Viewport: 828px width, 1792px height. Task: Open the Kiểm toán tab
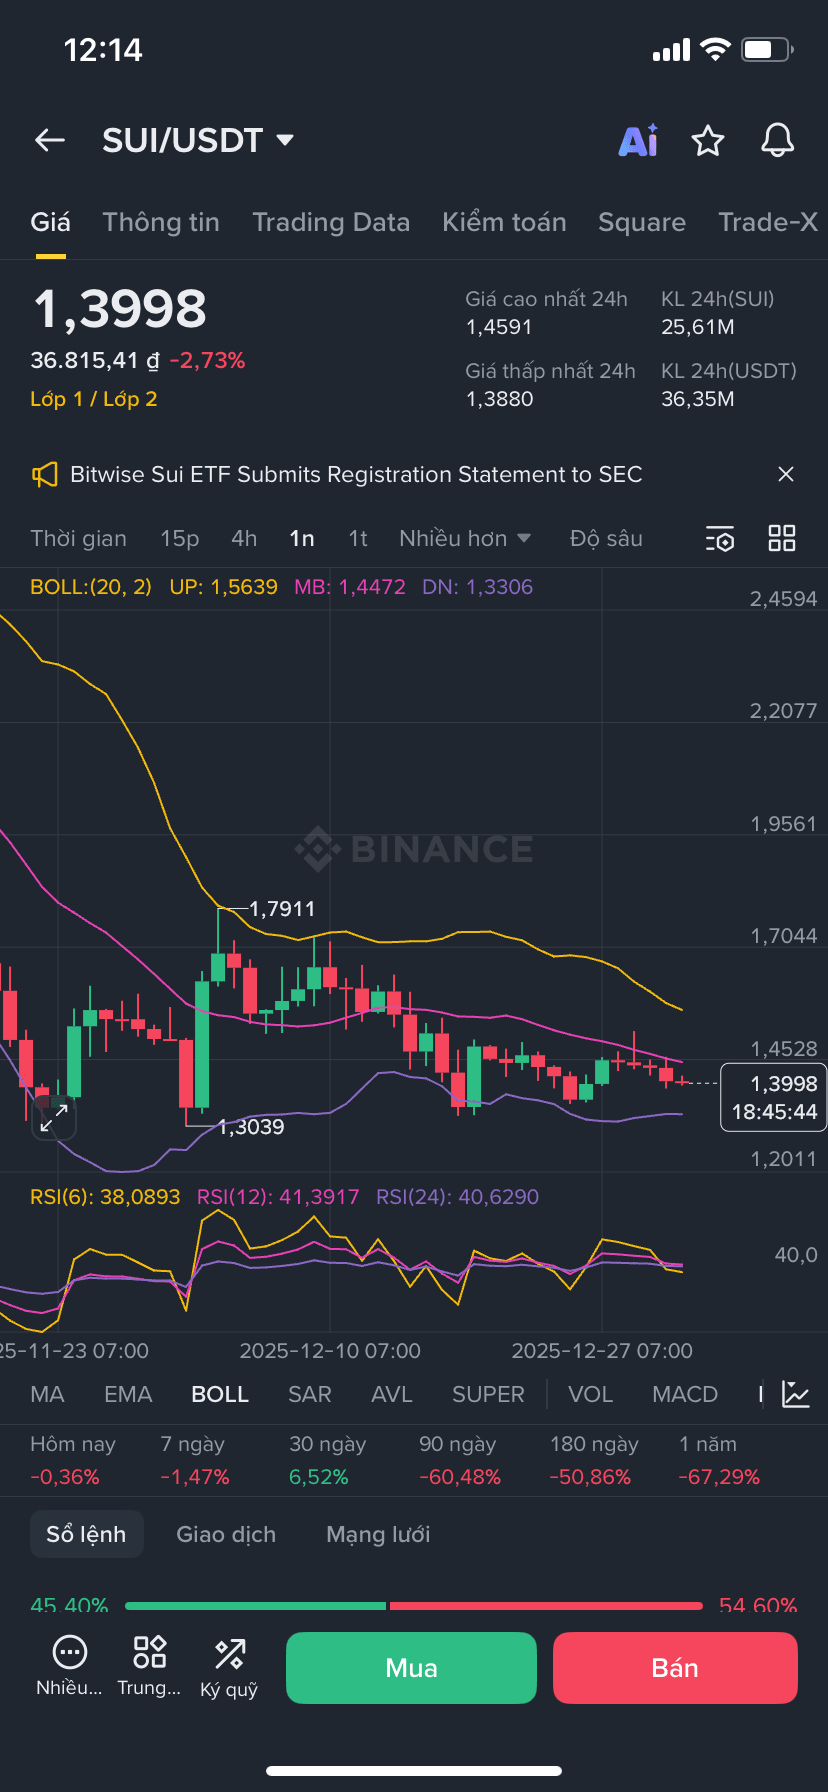point(504,222)
